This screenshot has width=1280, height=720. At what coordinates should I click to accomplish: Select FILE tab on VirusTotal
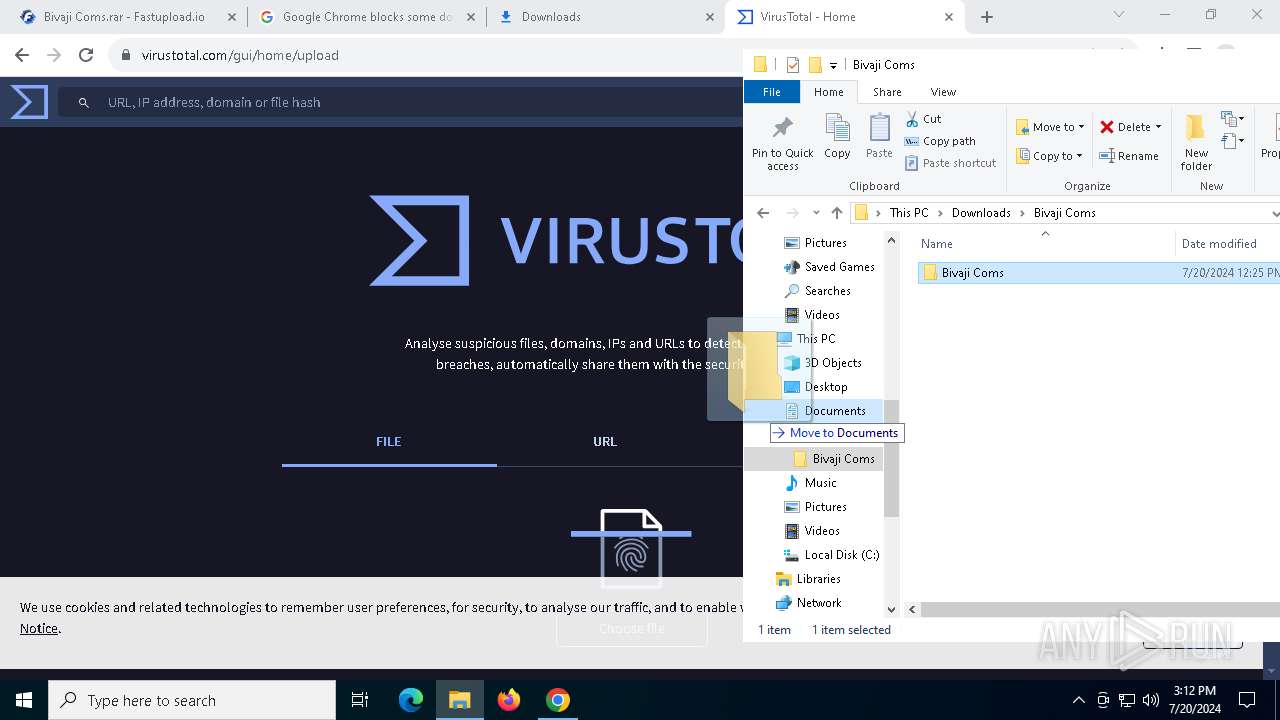point(389,441)
